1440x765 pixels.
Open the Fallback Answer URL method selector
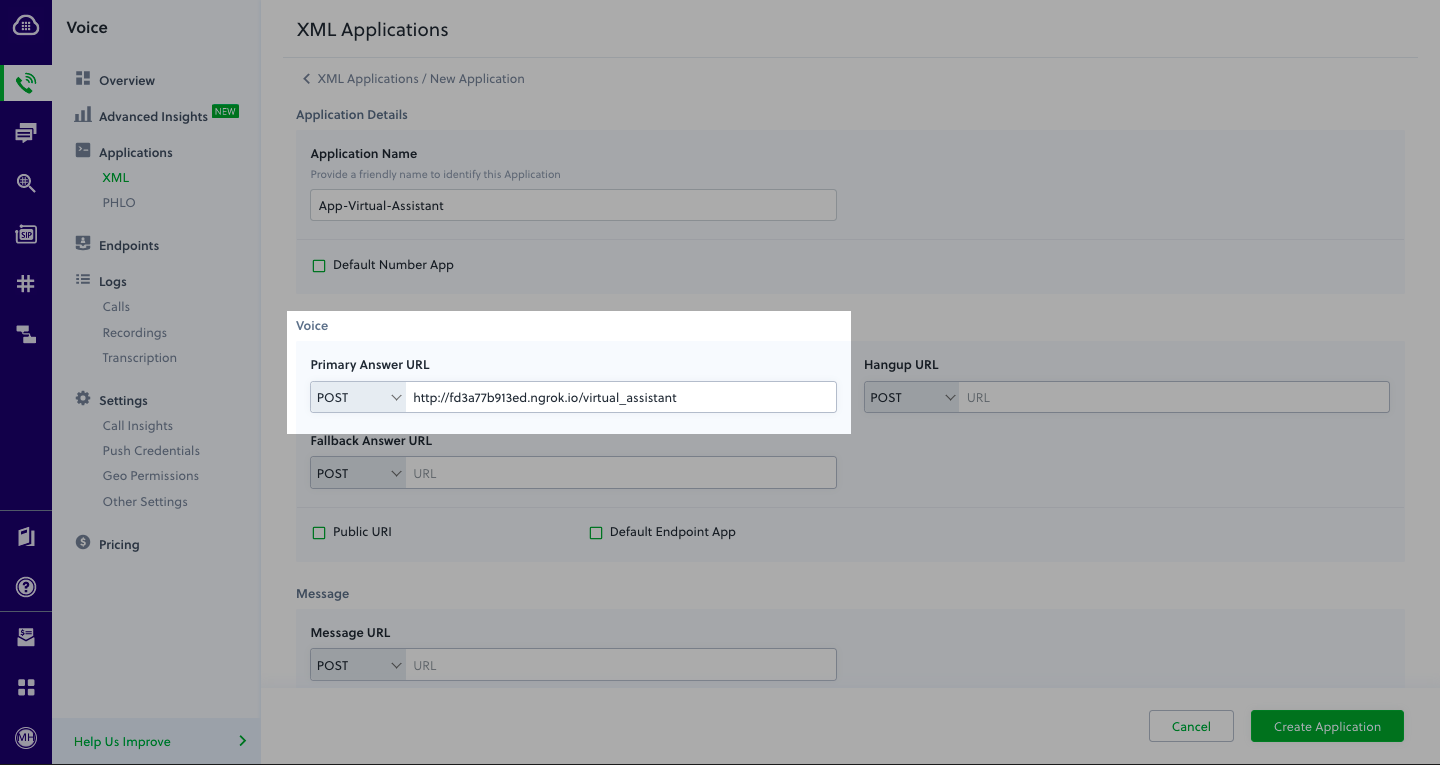tap(357, 472)
